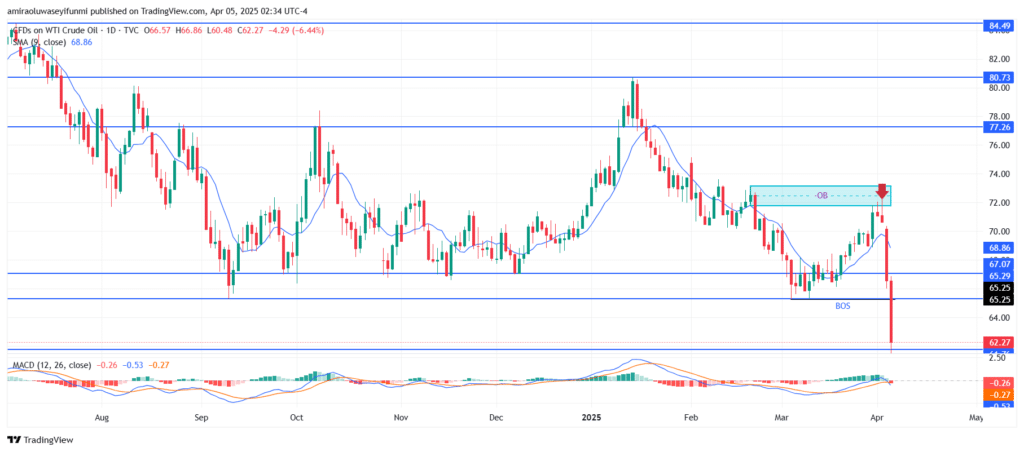Click the blue 67.07 price axis label
1024x452 pixels.
(x=1000, y=264)
